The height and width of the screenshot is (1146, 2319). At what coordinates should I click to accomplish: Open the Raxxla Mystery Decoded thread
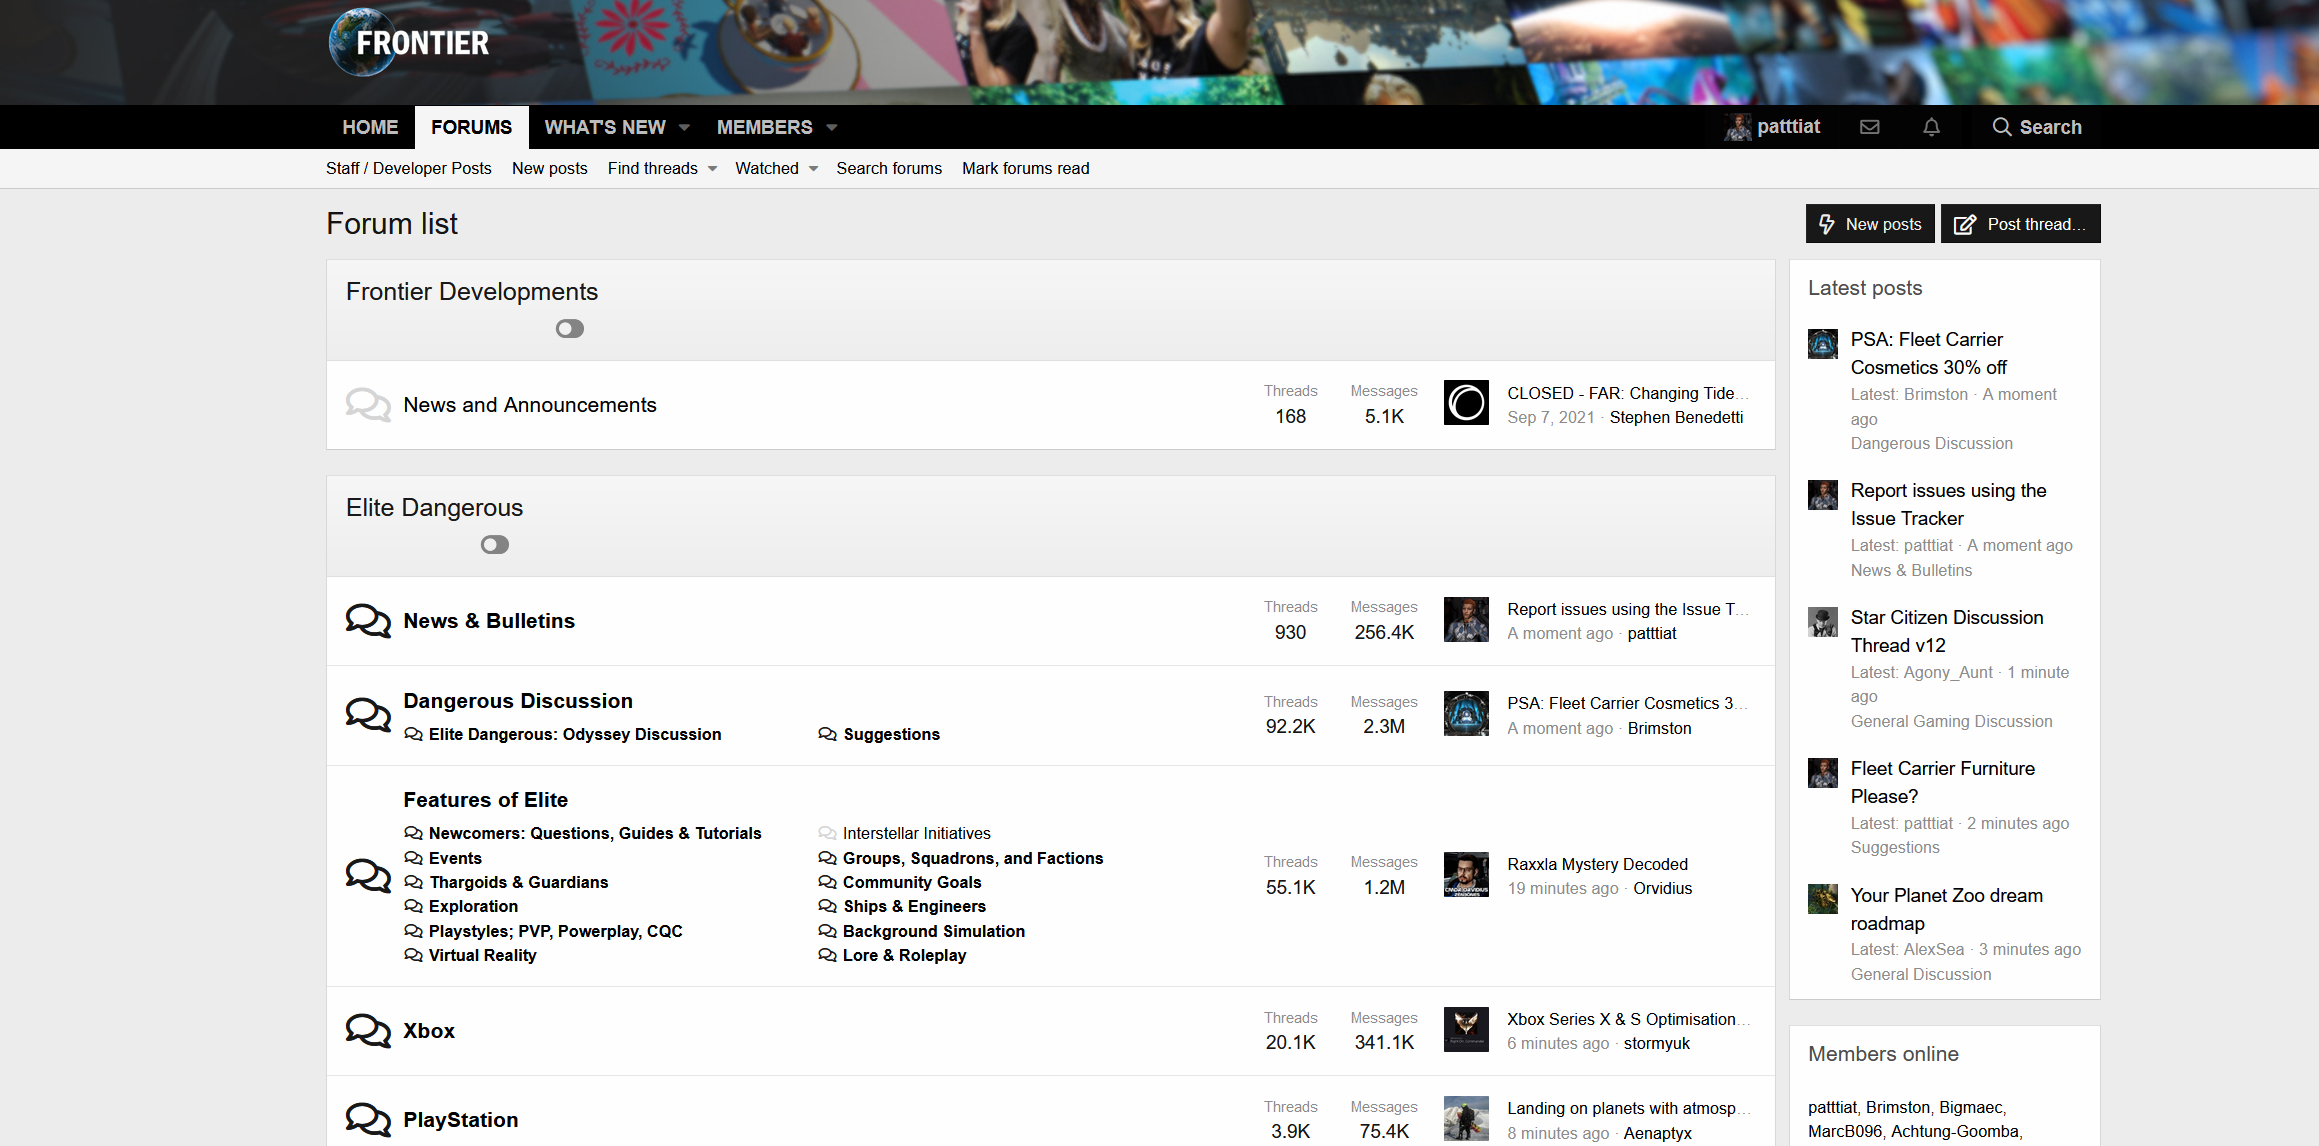click(x=1598, y=864)
